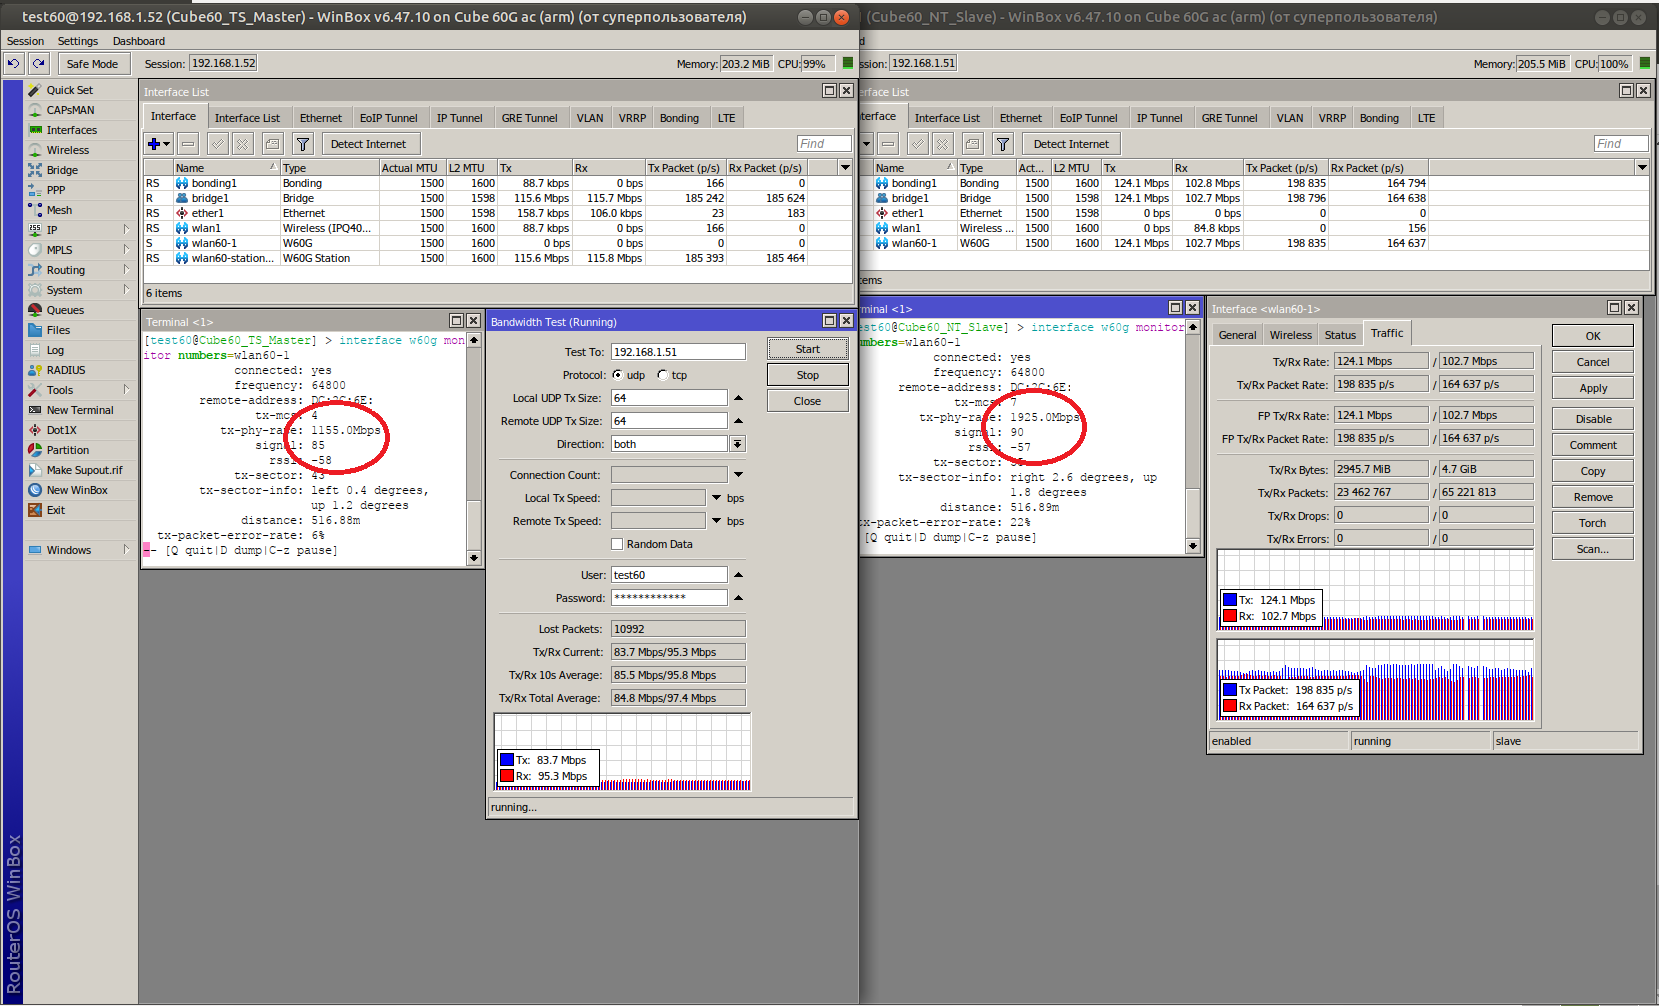Screen dimensions: 1659x1006
Task: Click the Undo arrow icon in Master toolbar
Action: pos(13,63)
